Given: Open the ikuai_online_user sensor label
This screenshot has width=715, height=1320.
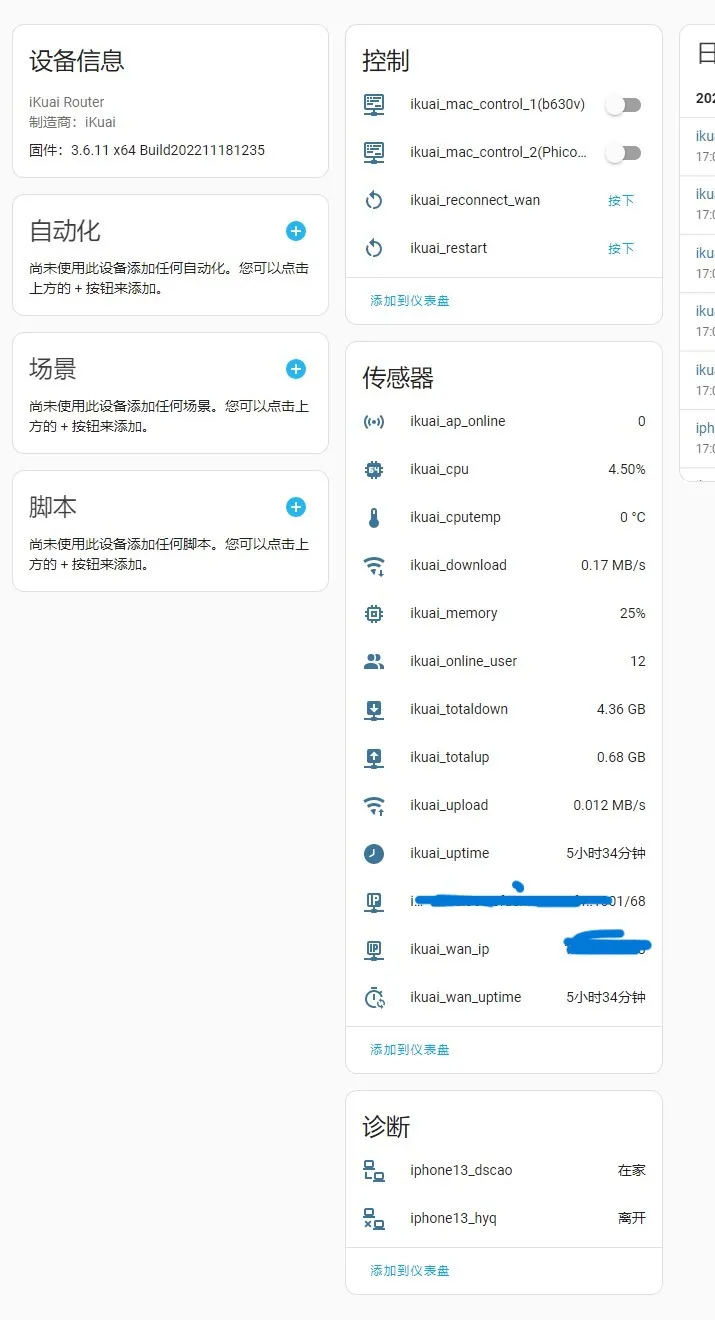Looking at the screenshot, I should [x=463, y=661].
